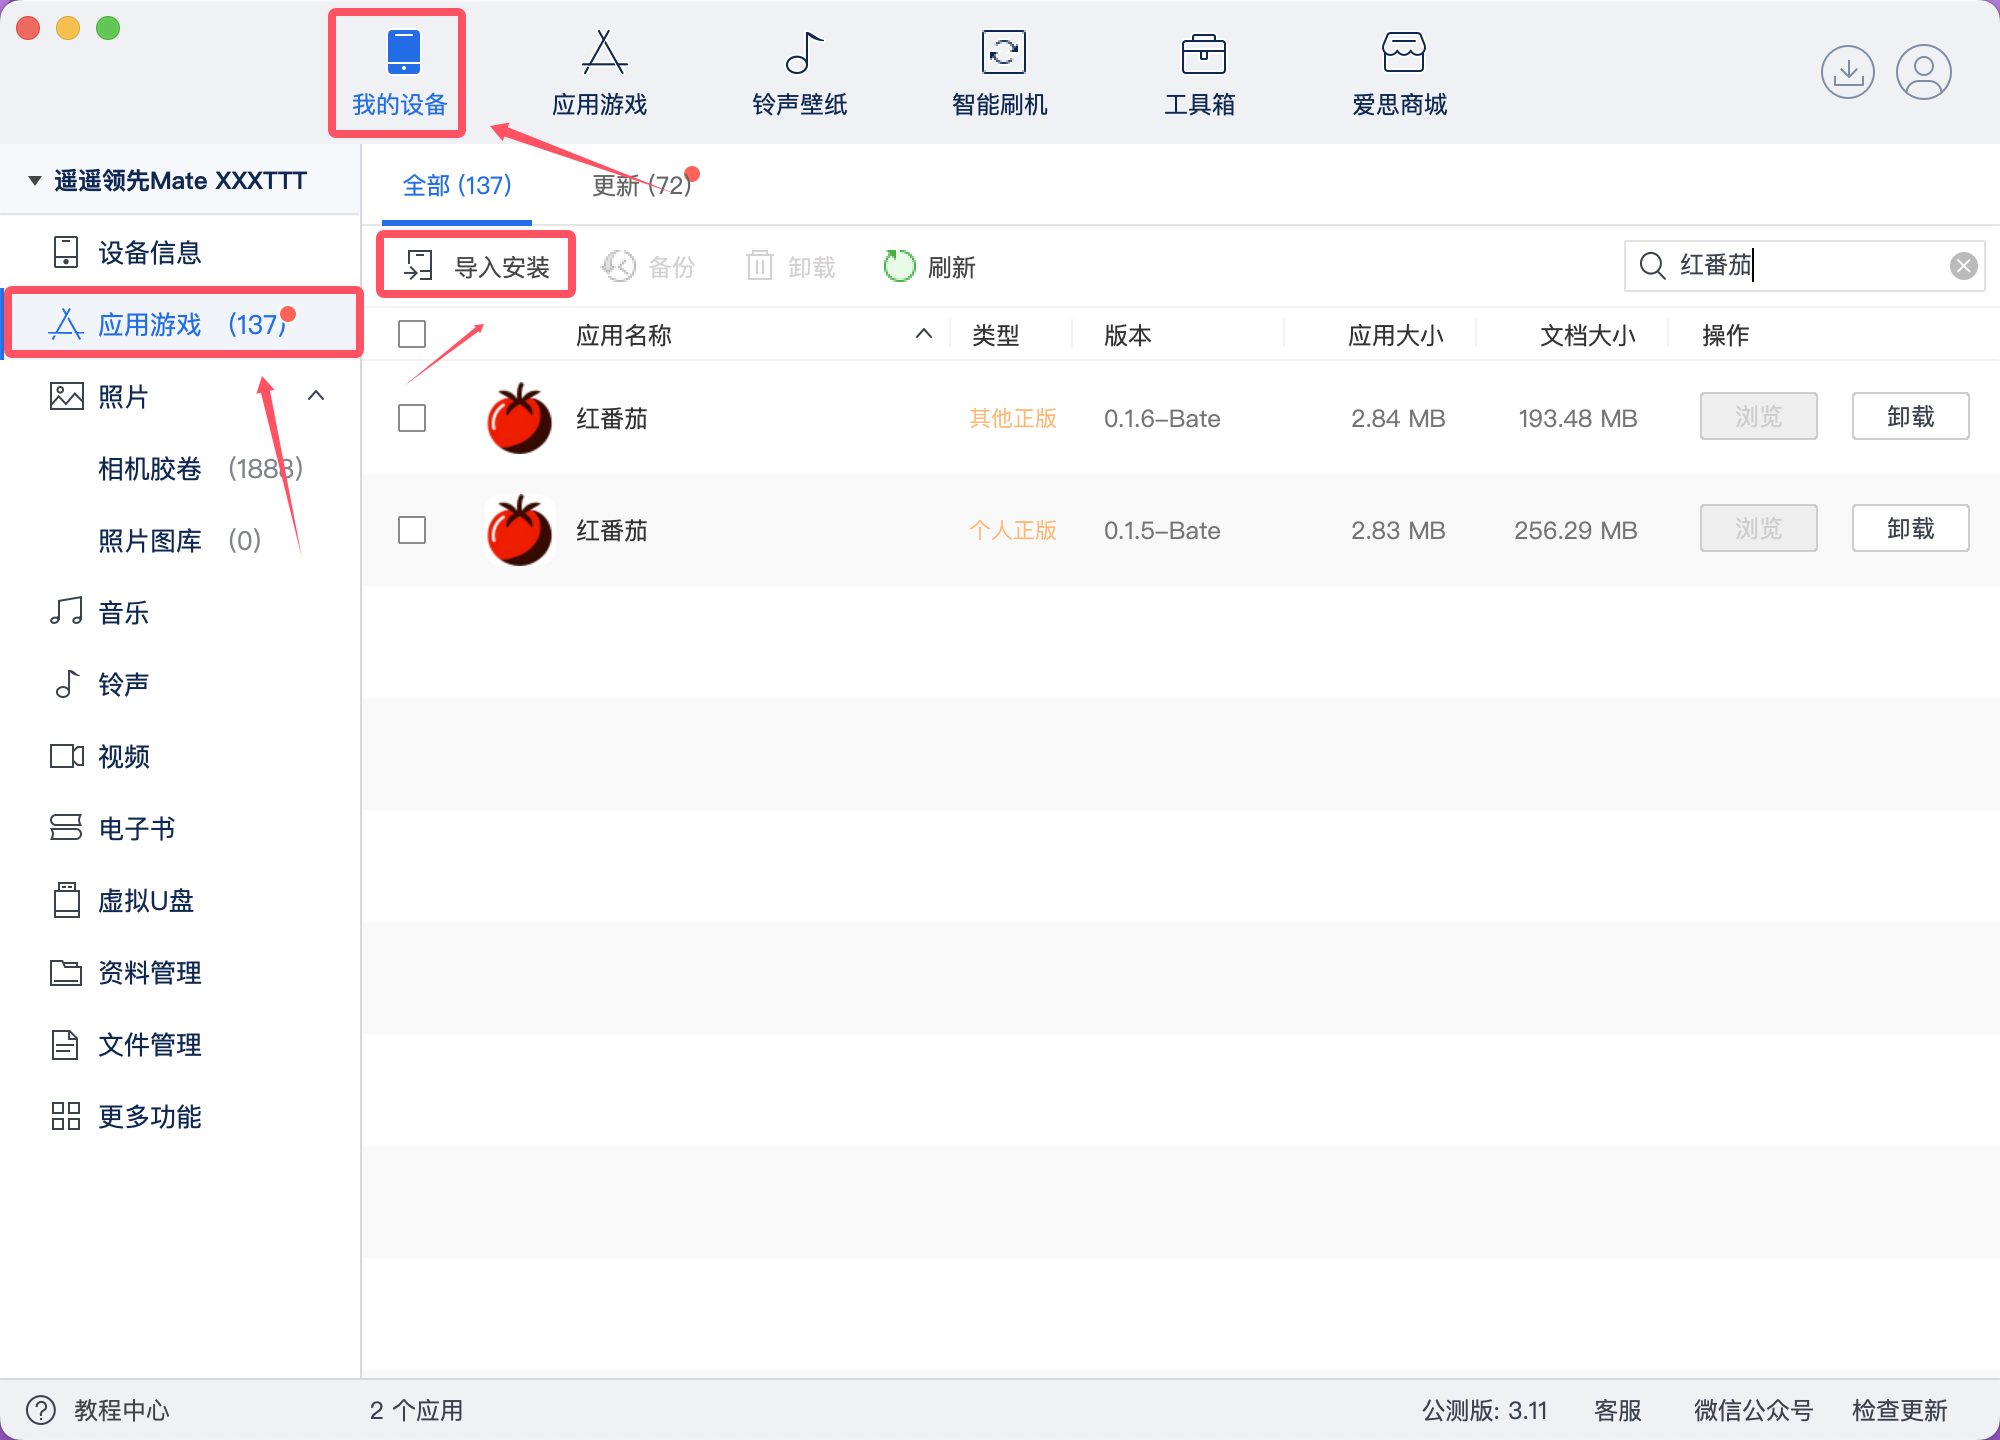Viewport: 2000px width, 1440px height.
Task: Open 电子书 in the sidebar
Action: pos(180,828)
